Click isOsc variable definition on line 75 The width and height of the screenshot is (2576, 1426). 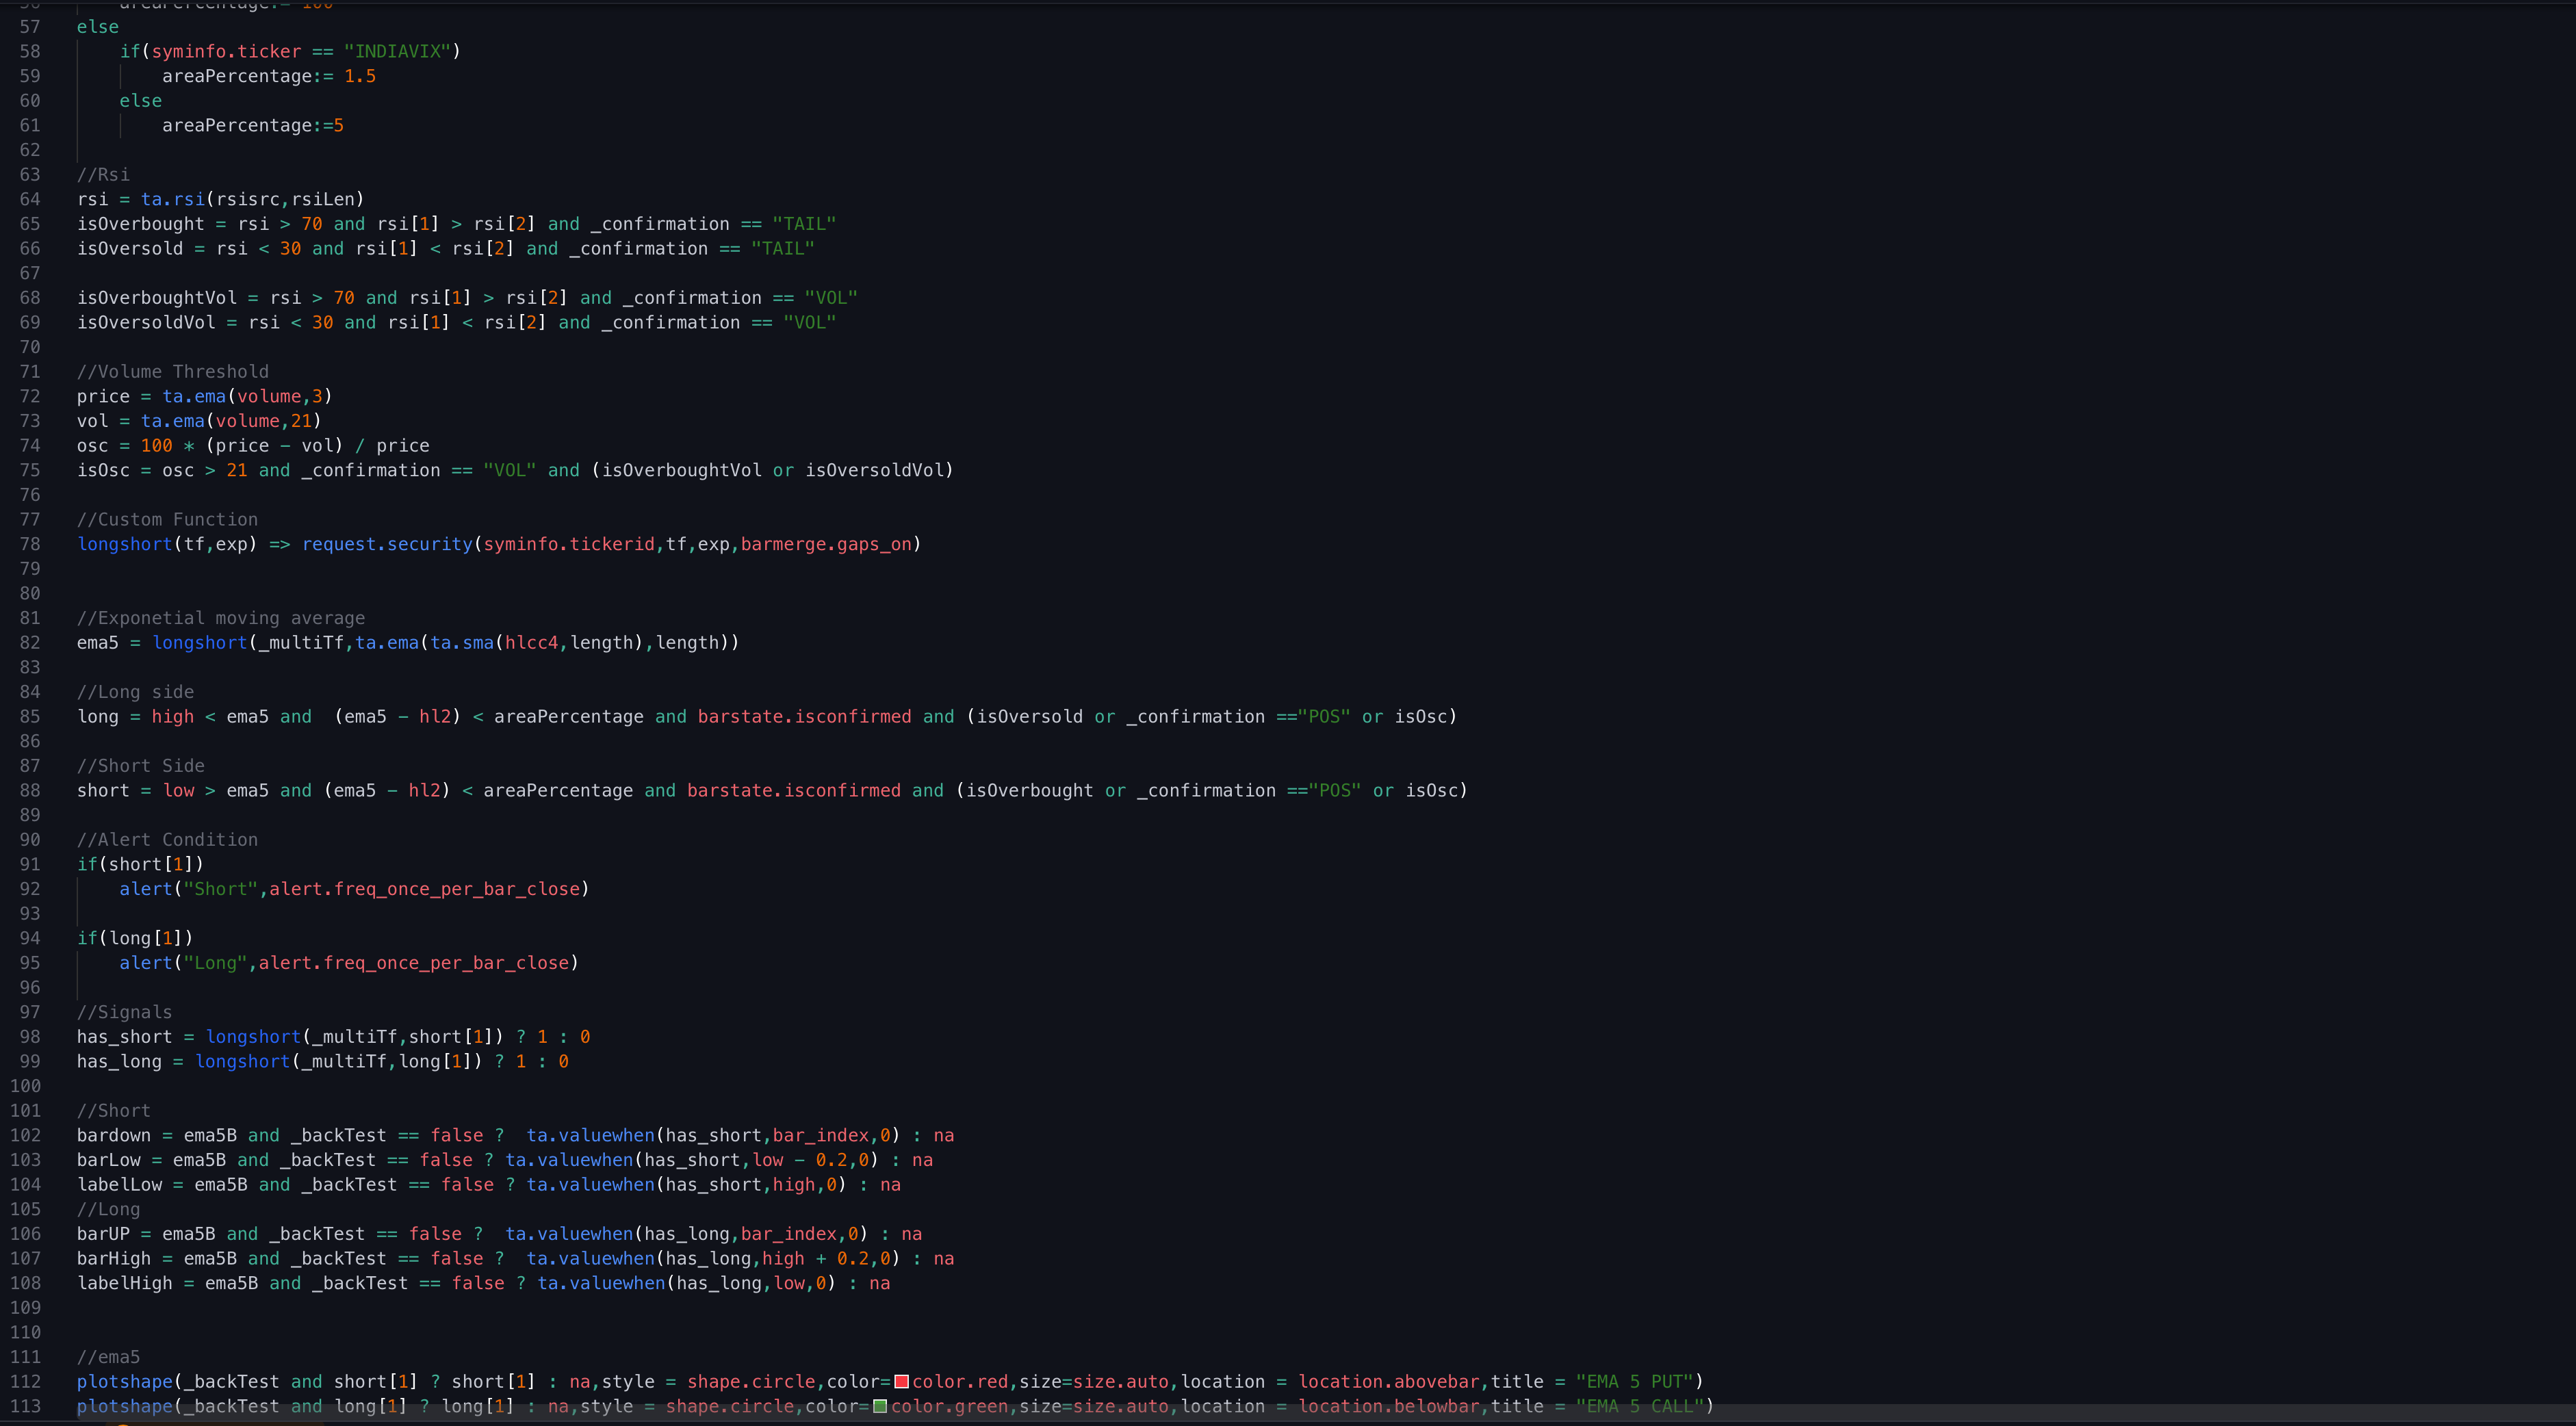point(103,470)
